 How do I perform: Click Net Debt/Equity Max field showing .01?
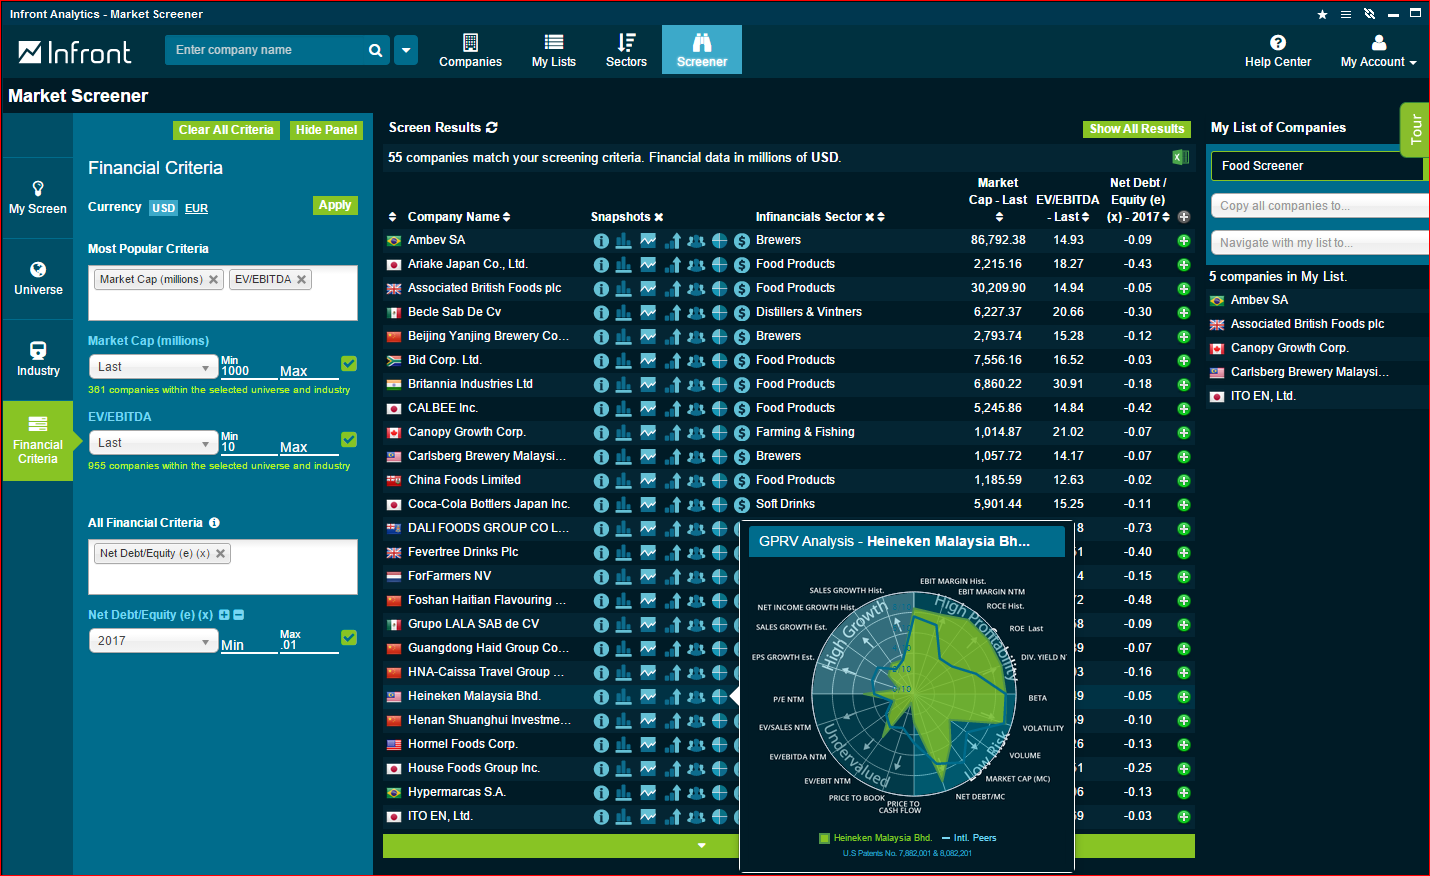click(308, 644)
